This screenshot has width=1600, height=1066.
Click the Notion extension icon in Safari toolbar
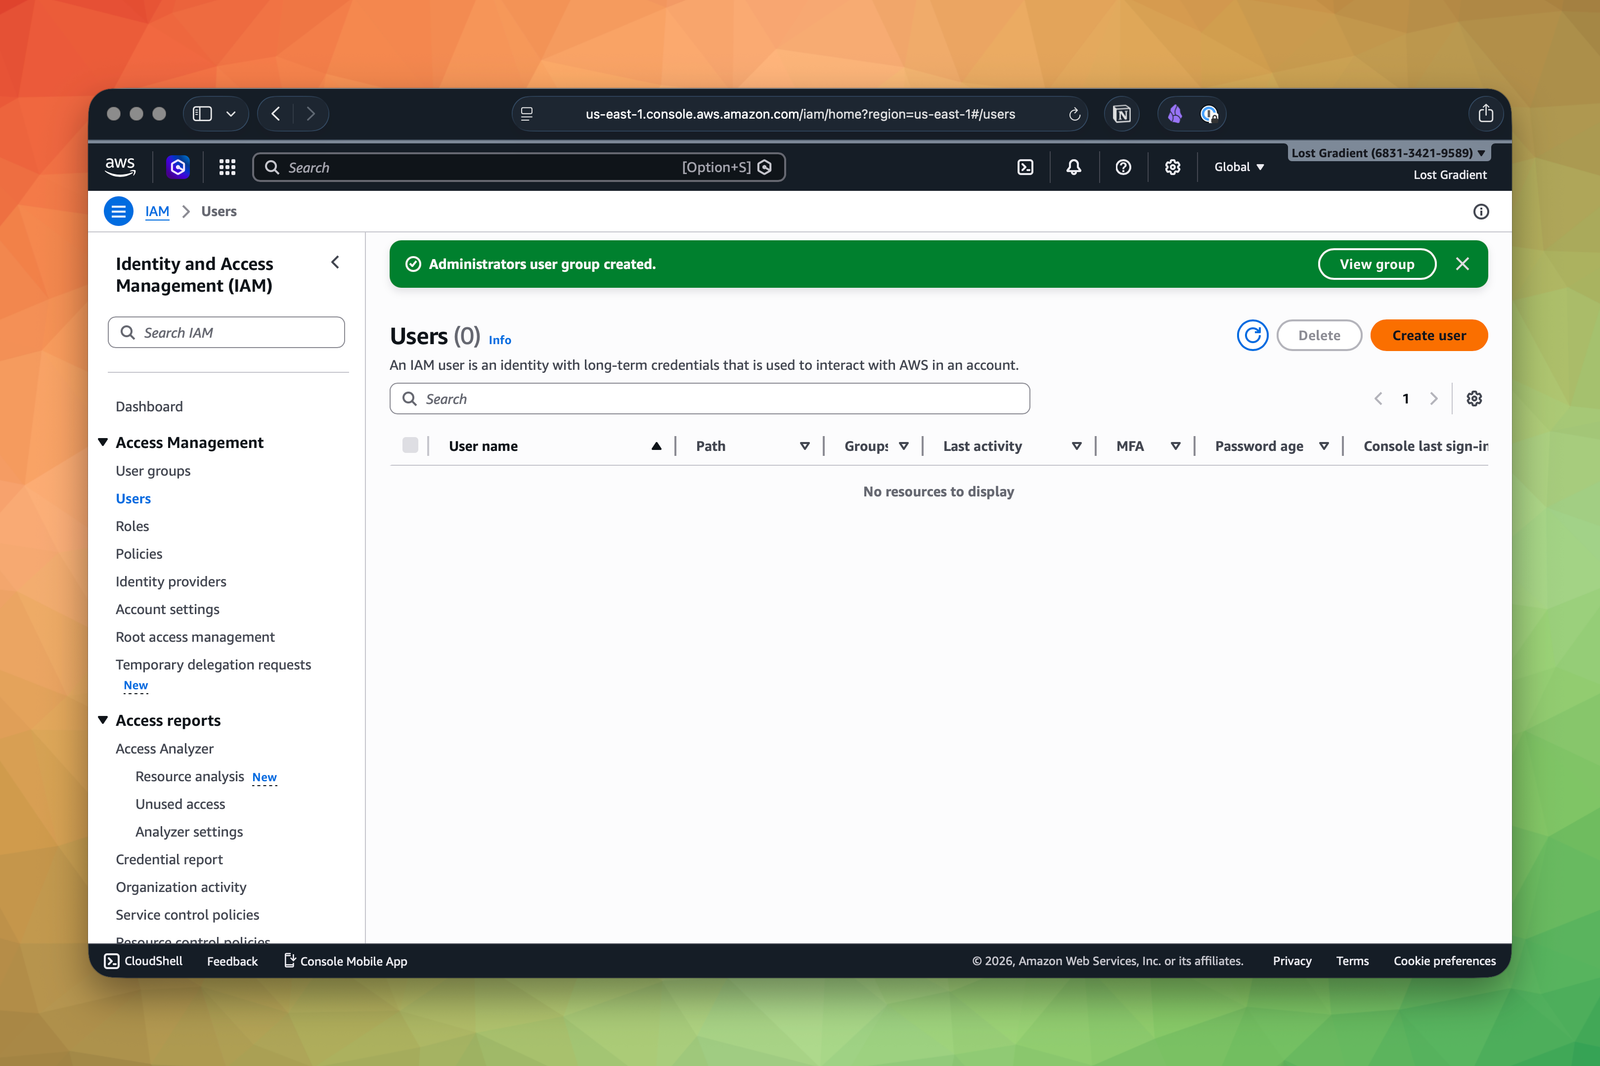pyautogui.click(x=1121, y=114)
